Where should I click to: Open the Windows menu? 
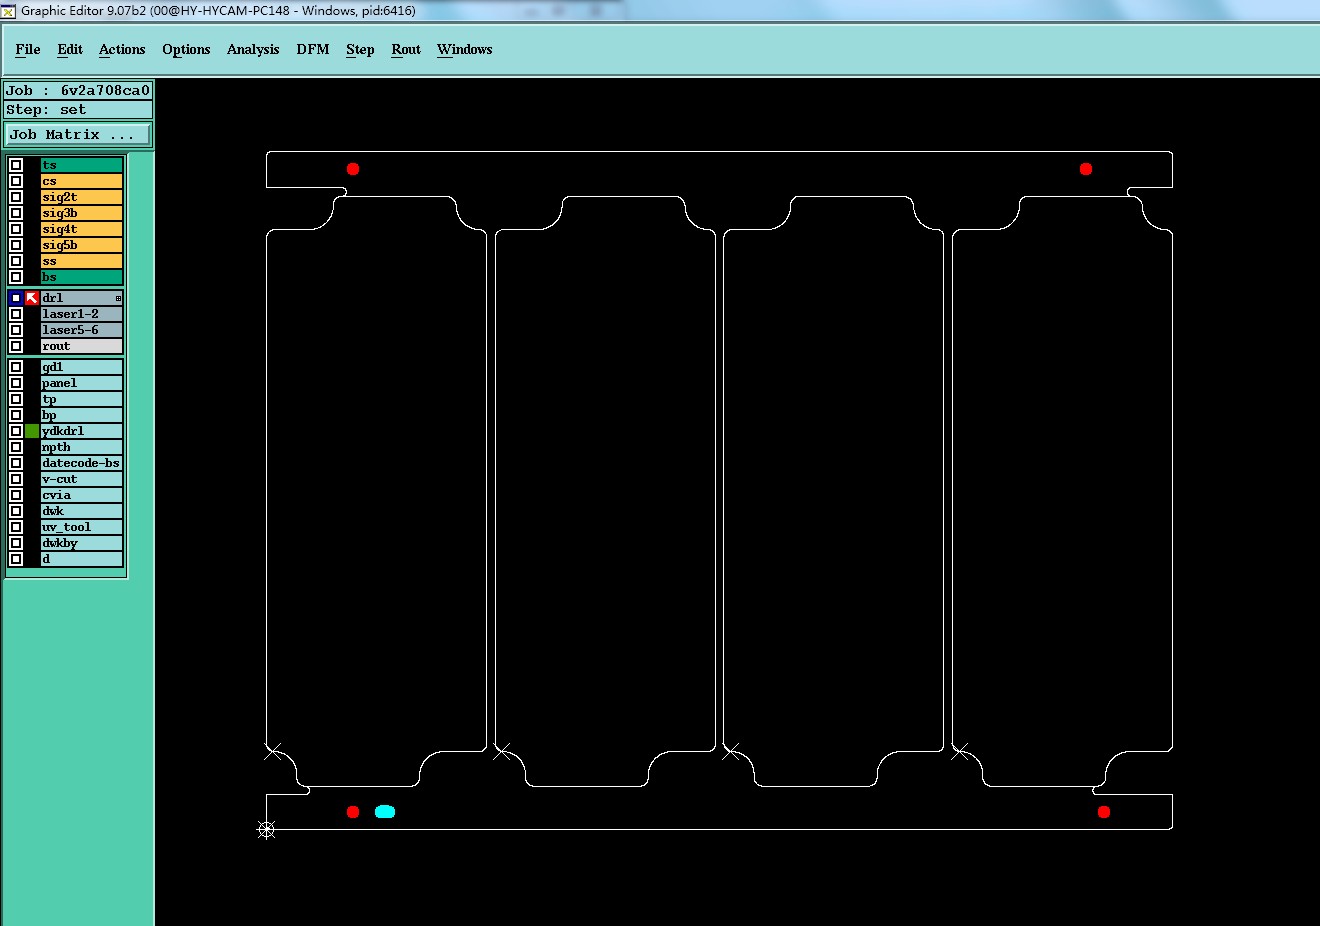pos(465,49)
